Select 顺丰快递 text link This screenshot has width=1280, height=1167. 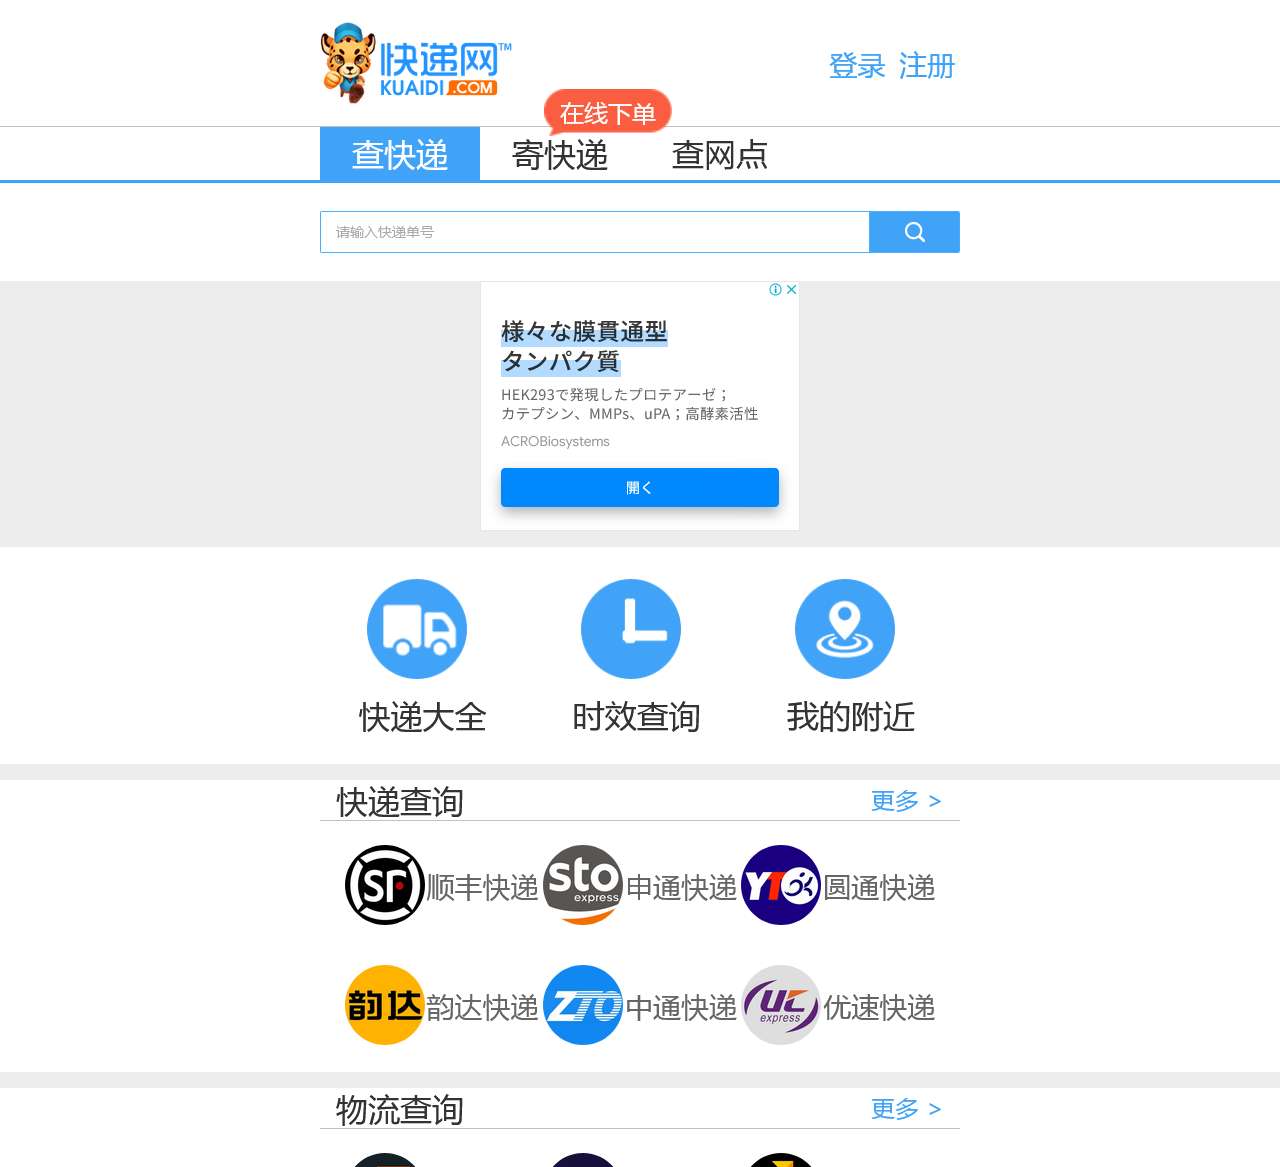[x=482, y=887]
